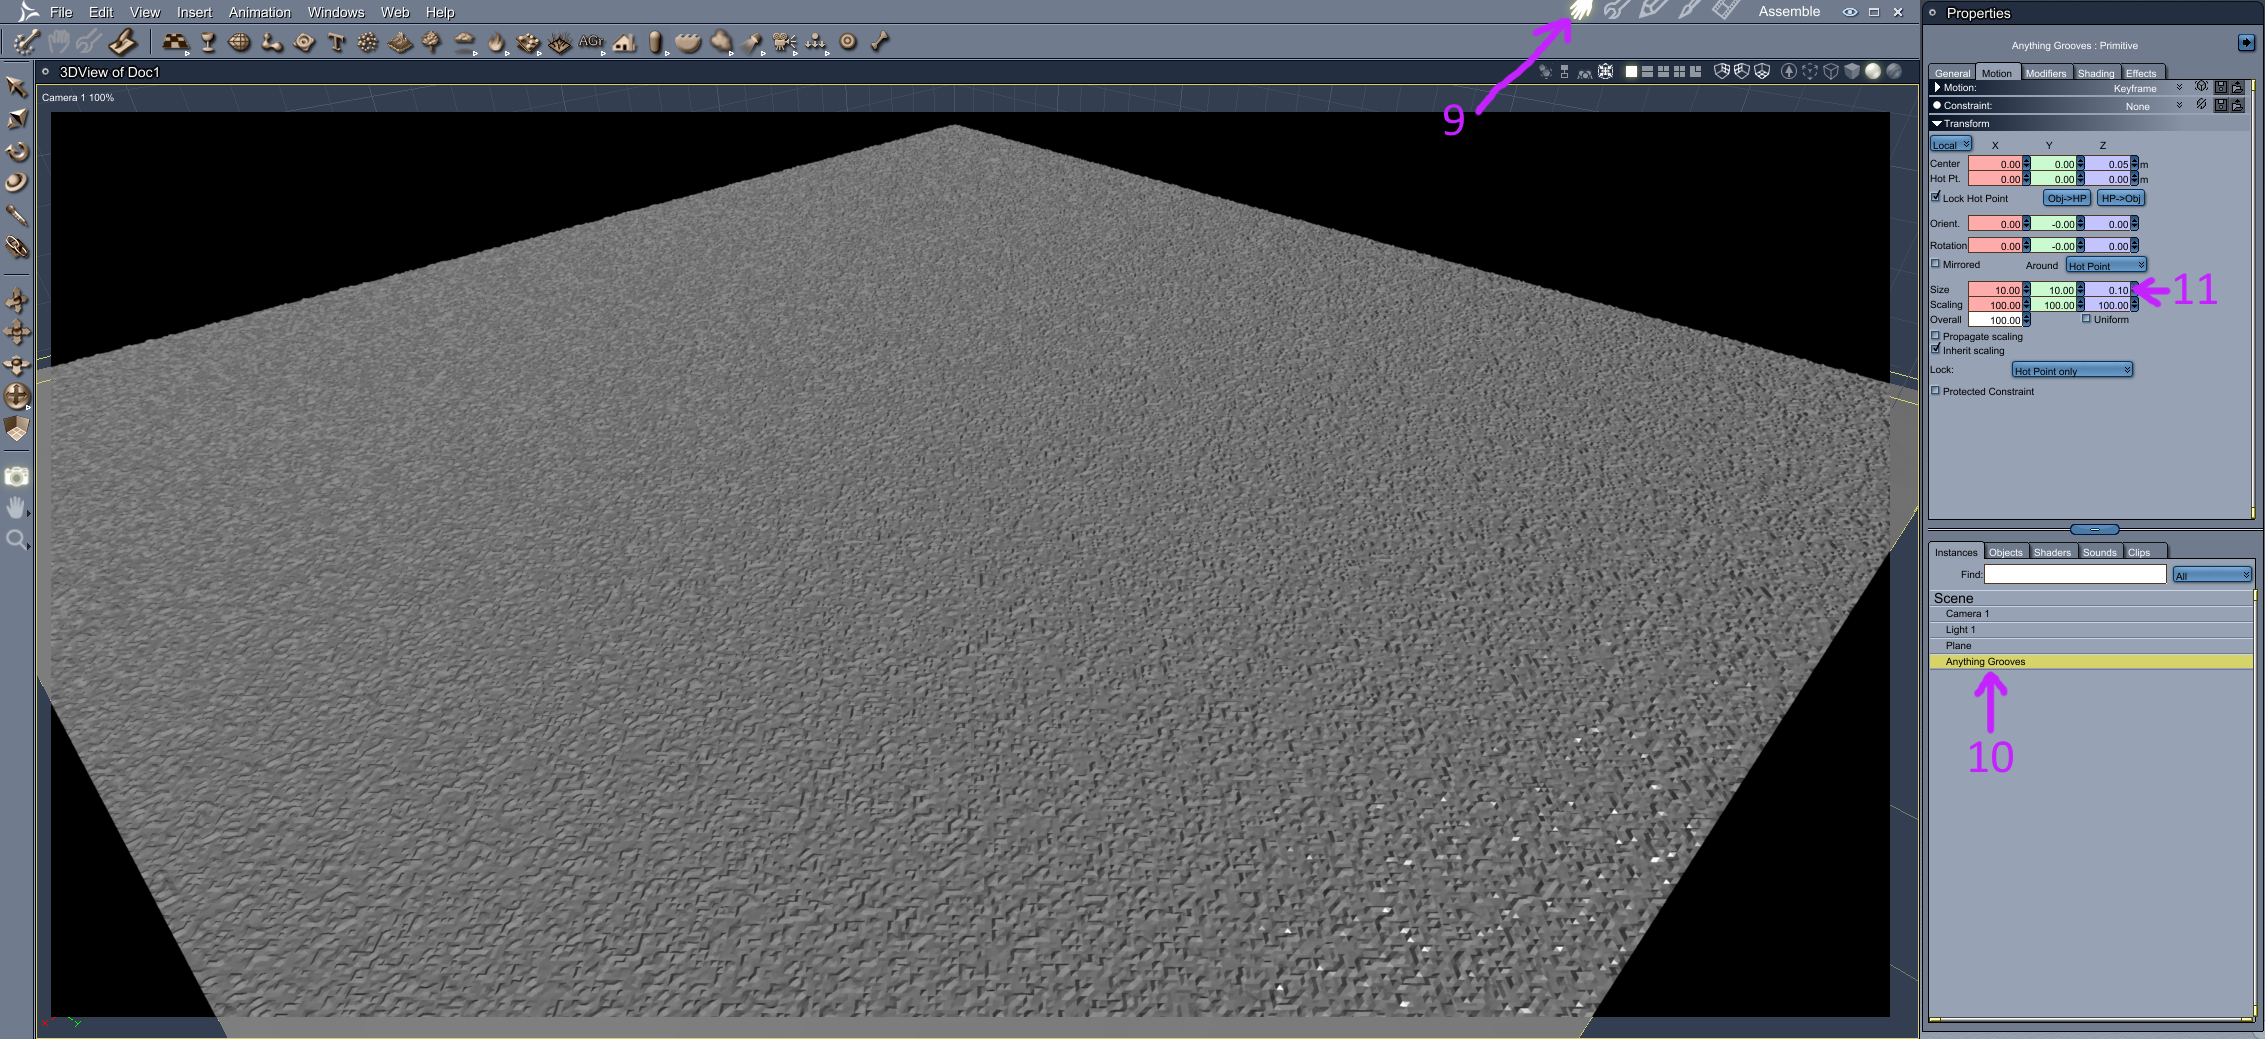Select Plane in scene list
2265x1039 pixels.
pos(2090,646)
